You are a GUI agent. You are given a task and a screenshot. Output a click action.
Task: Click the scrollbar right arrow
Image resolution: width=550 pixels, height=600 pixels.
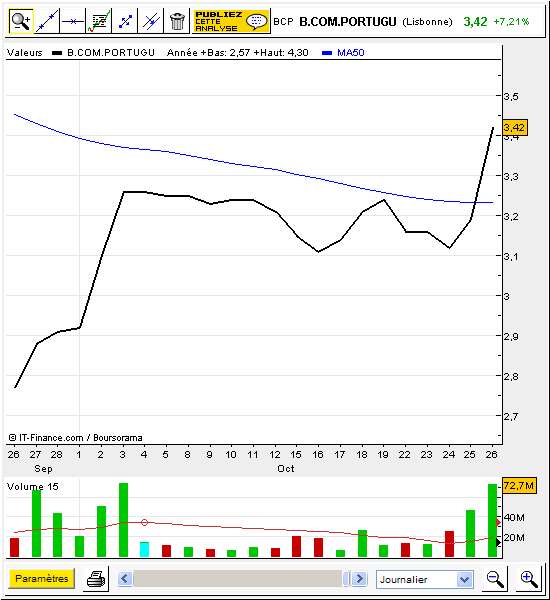click(359, 579)
